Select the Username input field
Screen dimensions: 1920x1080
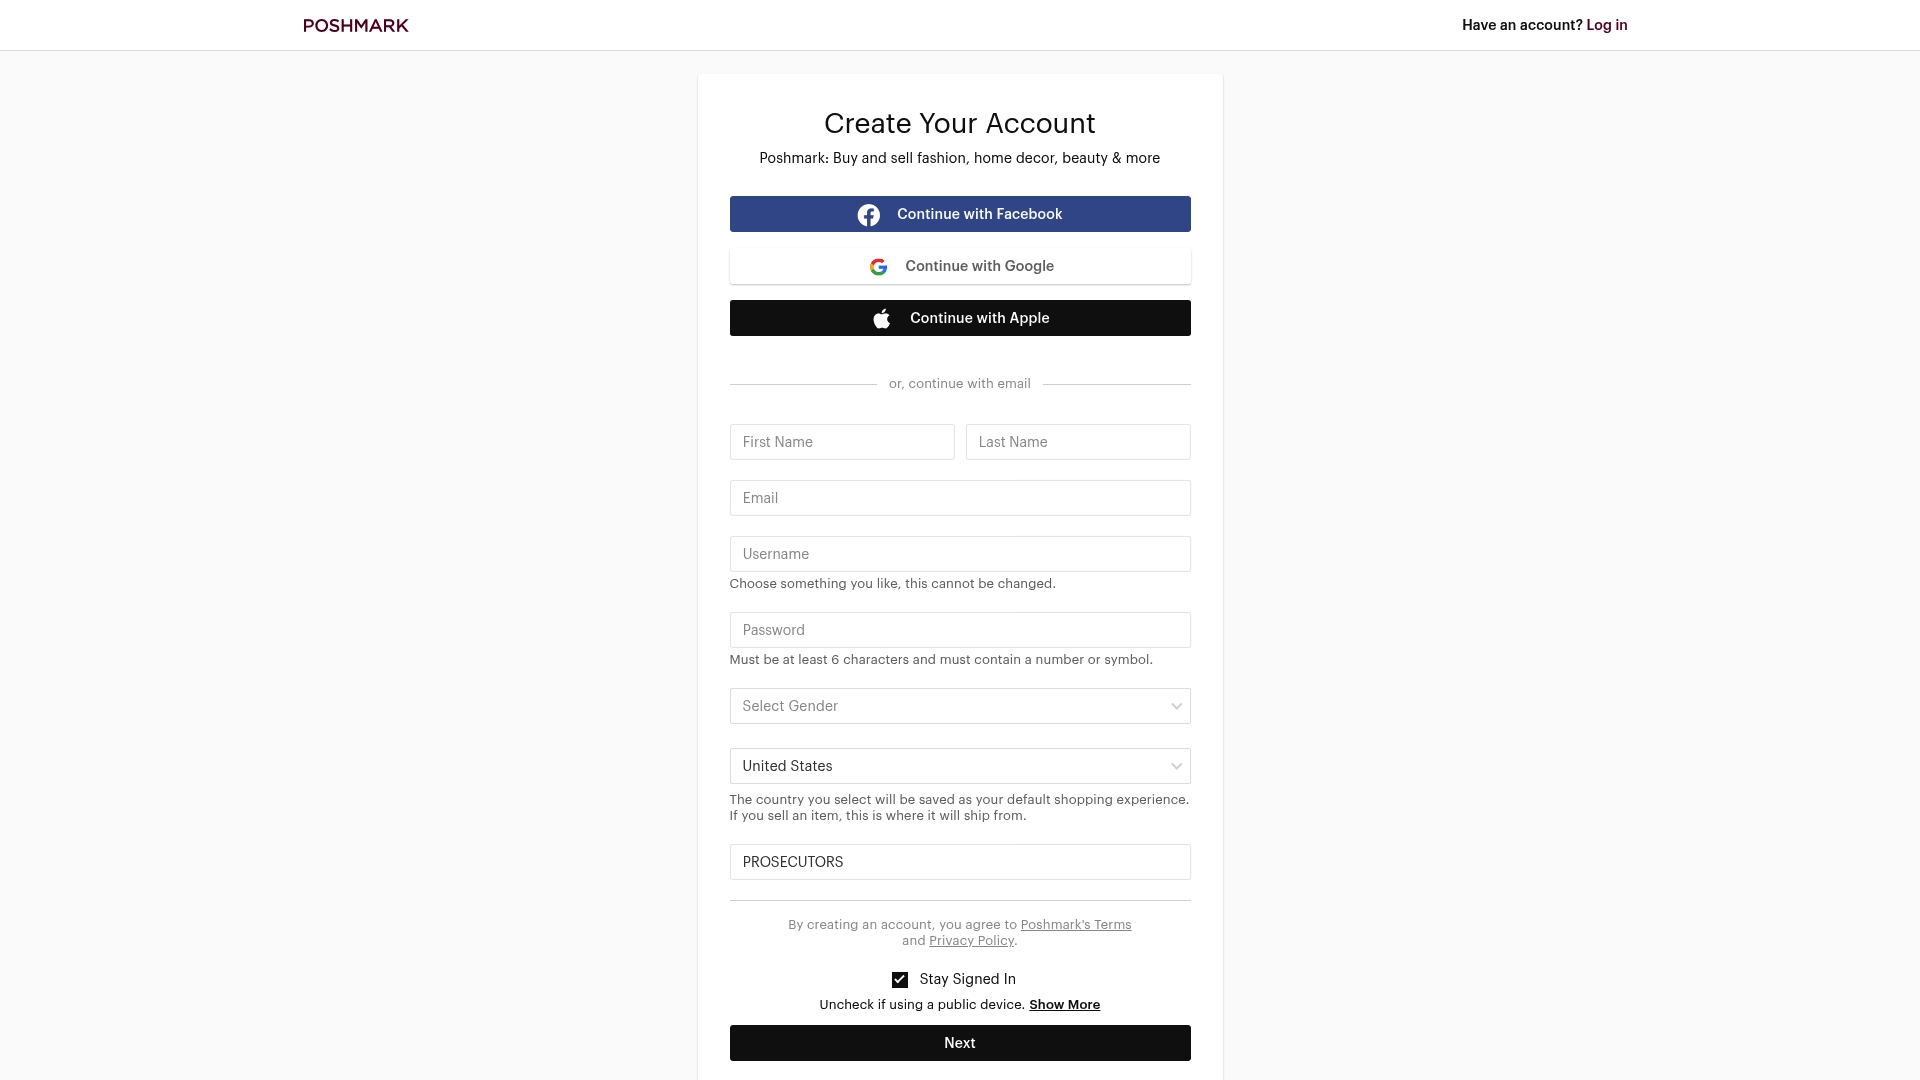(960, 554)
